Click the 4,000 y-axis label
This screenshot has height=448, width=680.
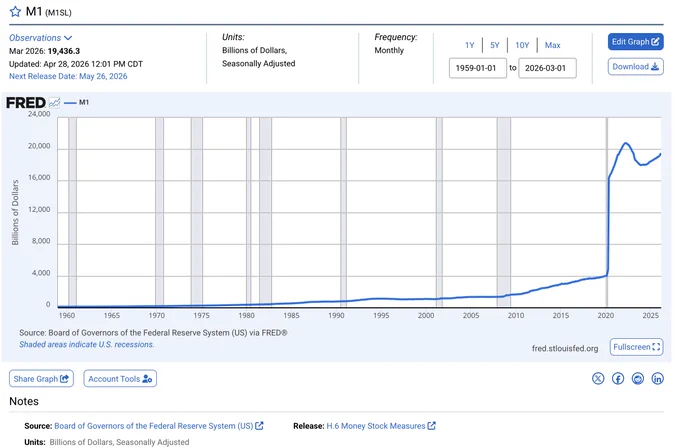point(41,273)
